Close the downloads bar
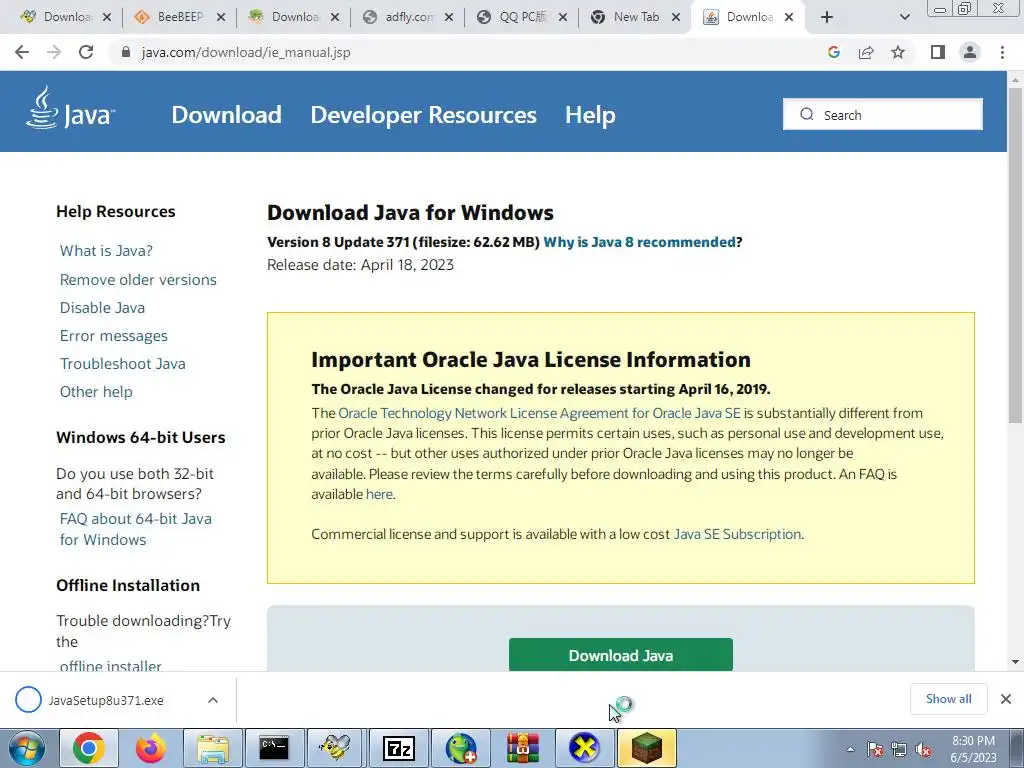 tap(1006, 699)
